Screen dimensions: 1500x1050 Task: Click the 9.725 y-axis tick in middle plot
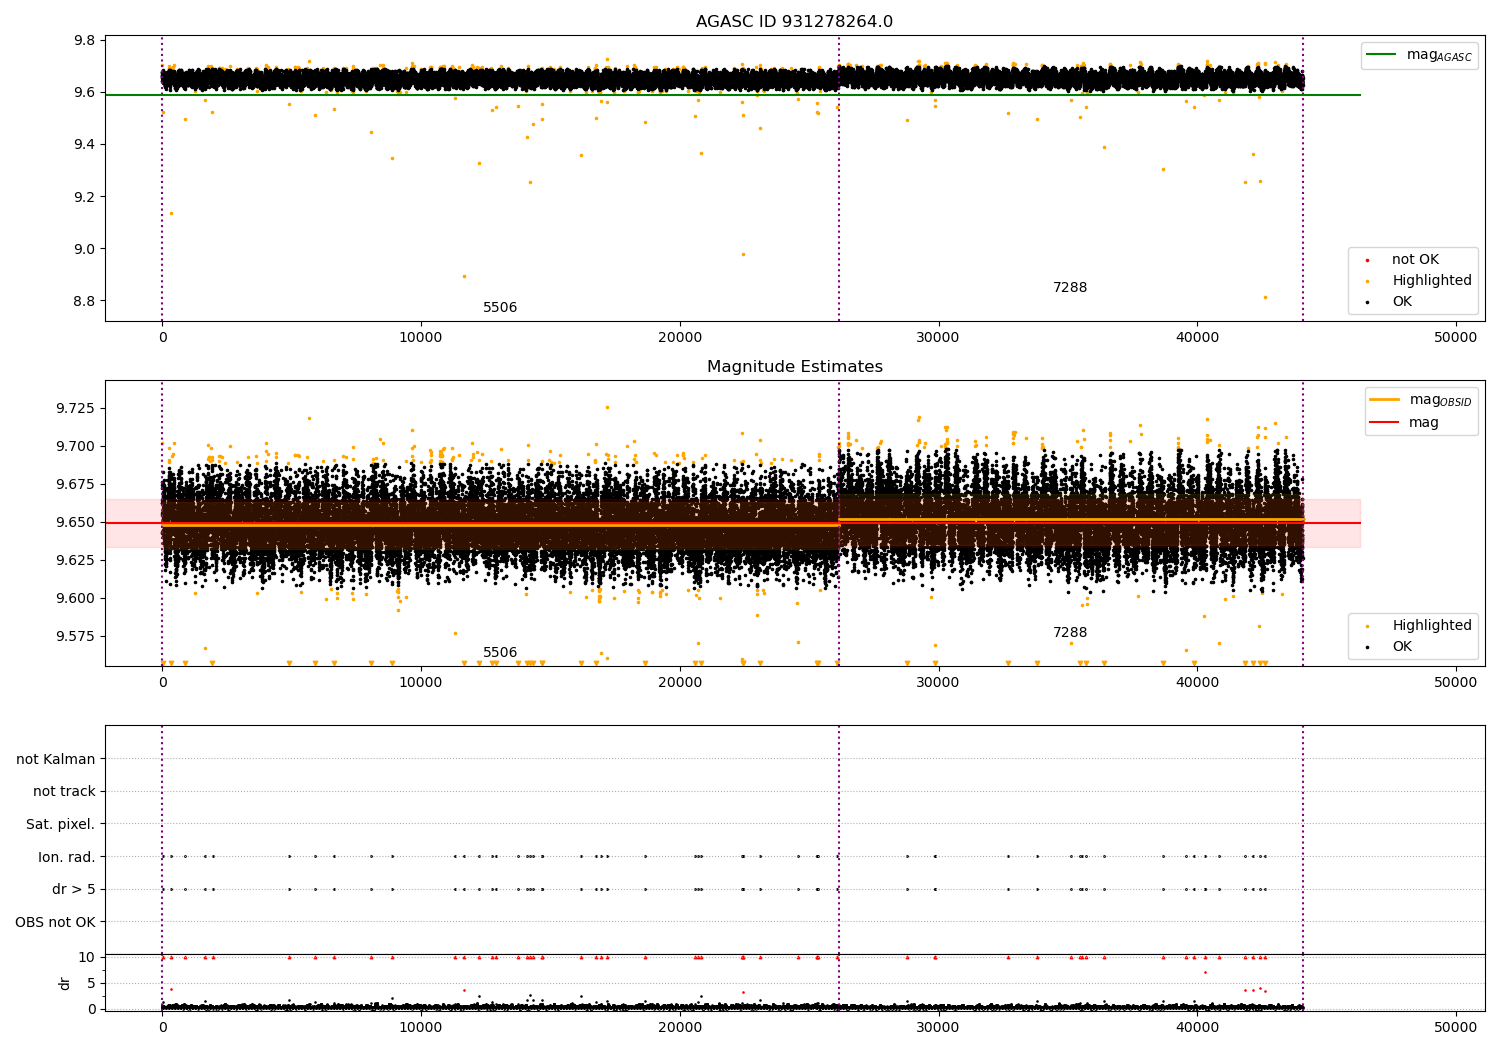point(77,408)
